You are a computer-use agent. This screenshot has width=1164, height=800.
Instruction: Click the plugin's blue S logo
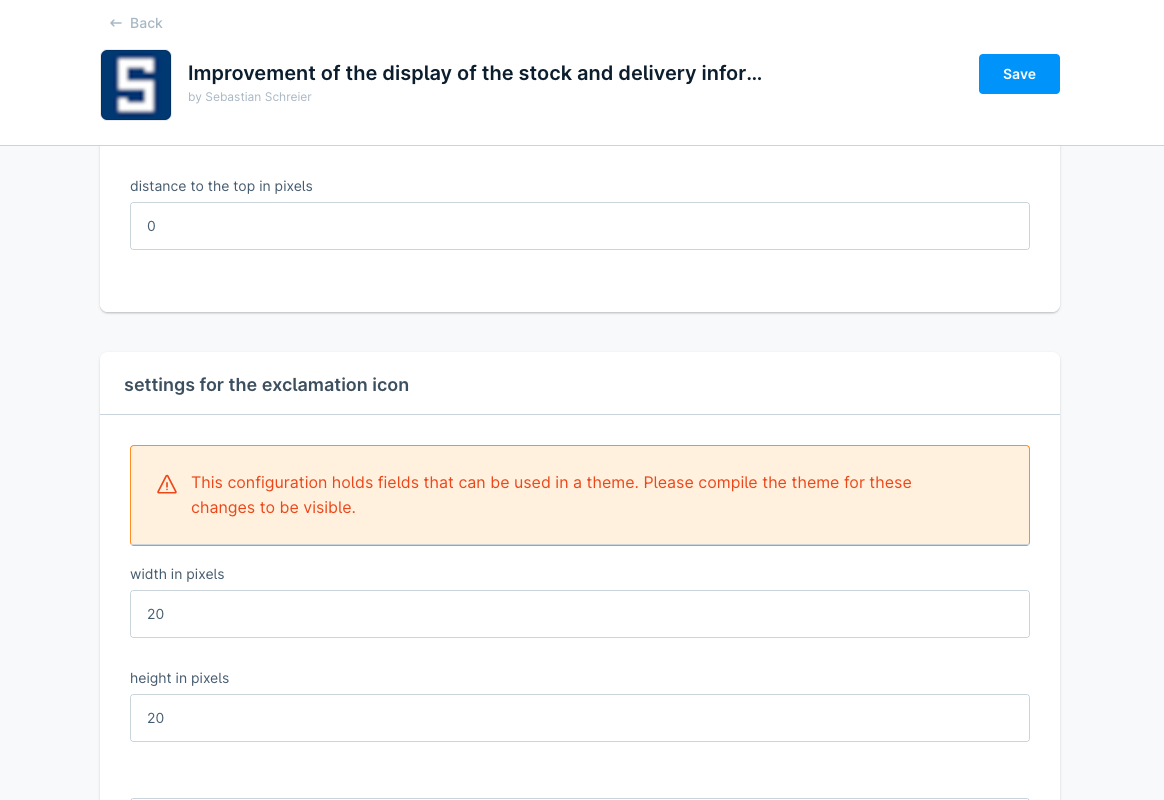136,85
